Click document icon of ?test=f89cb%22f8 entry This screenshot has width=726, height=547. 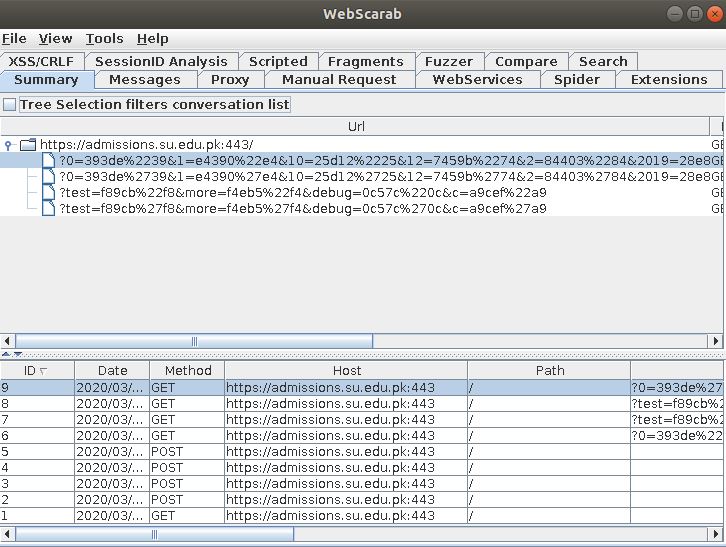click(49, 193)
